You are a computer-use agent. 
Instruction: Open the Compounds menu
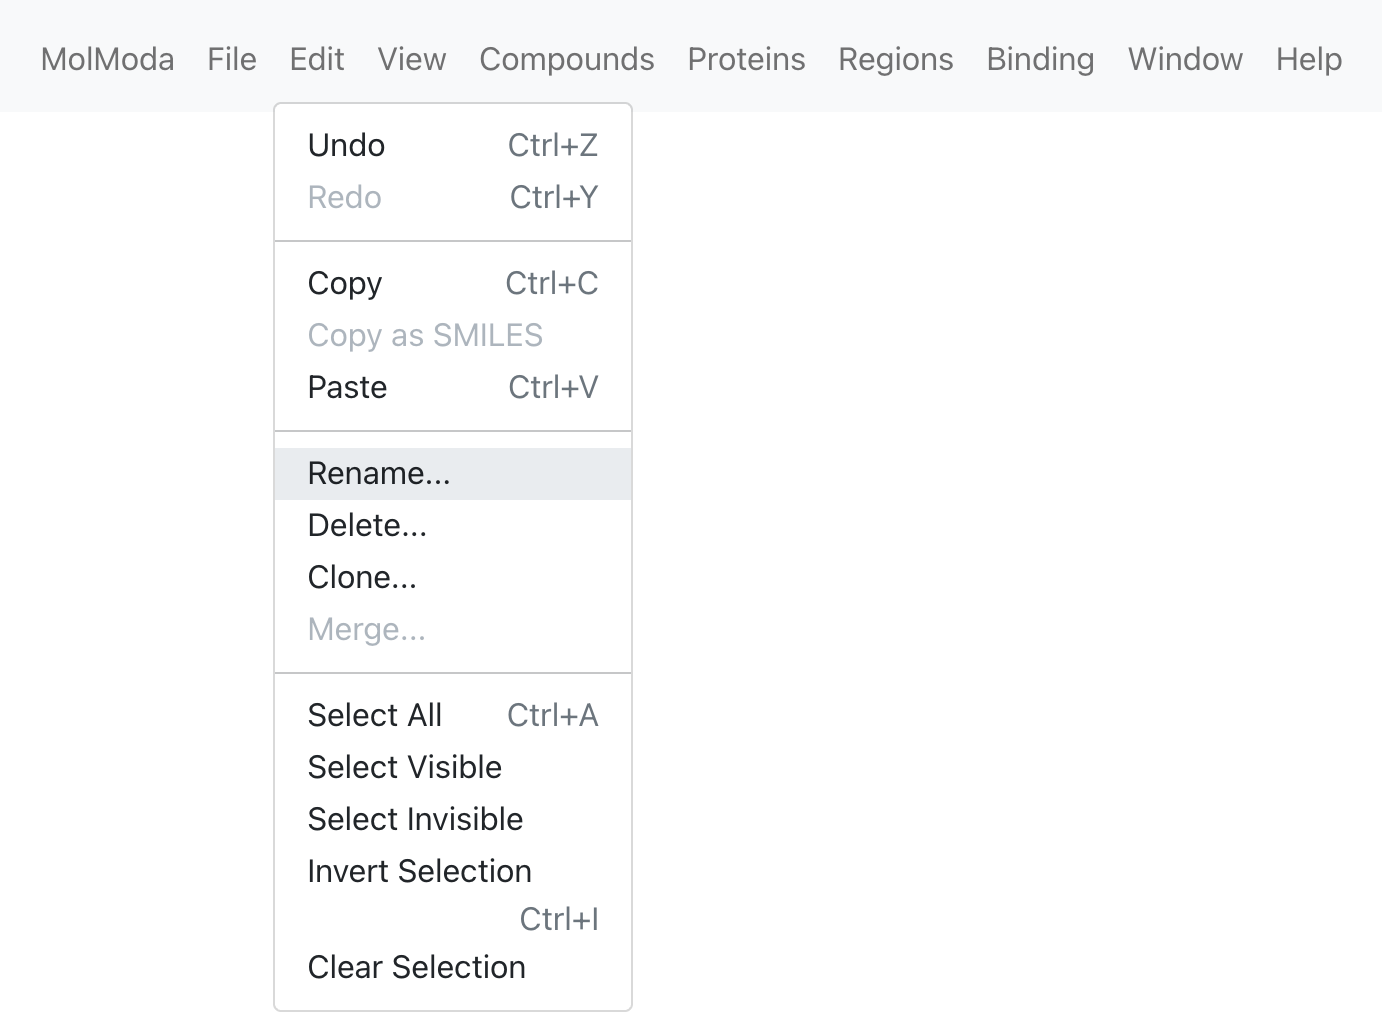tap(567, 59)
